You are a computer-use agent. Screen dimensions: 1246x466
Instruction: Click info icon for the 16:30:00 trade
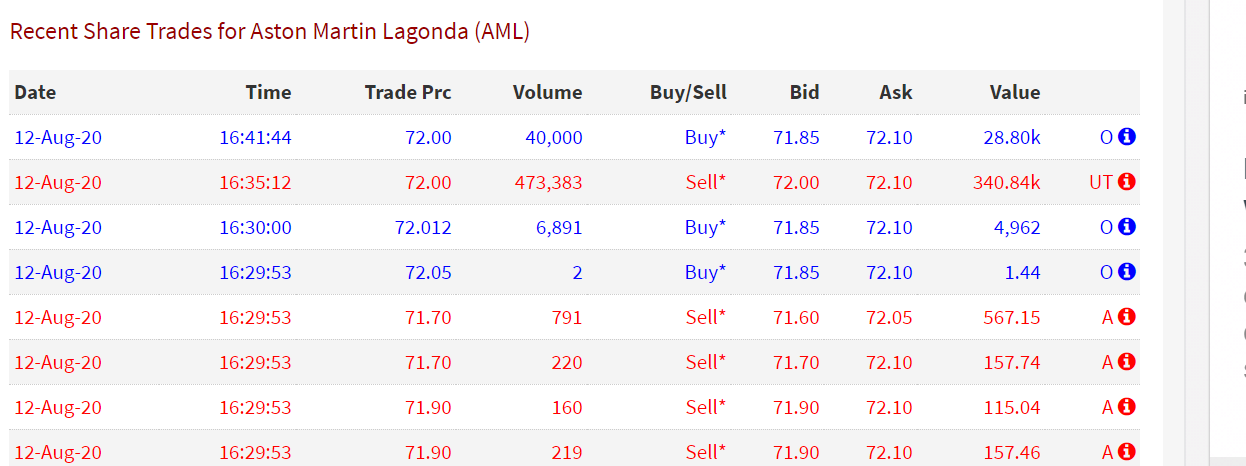[1127, 227]
